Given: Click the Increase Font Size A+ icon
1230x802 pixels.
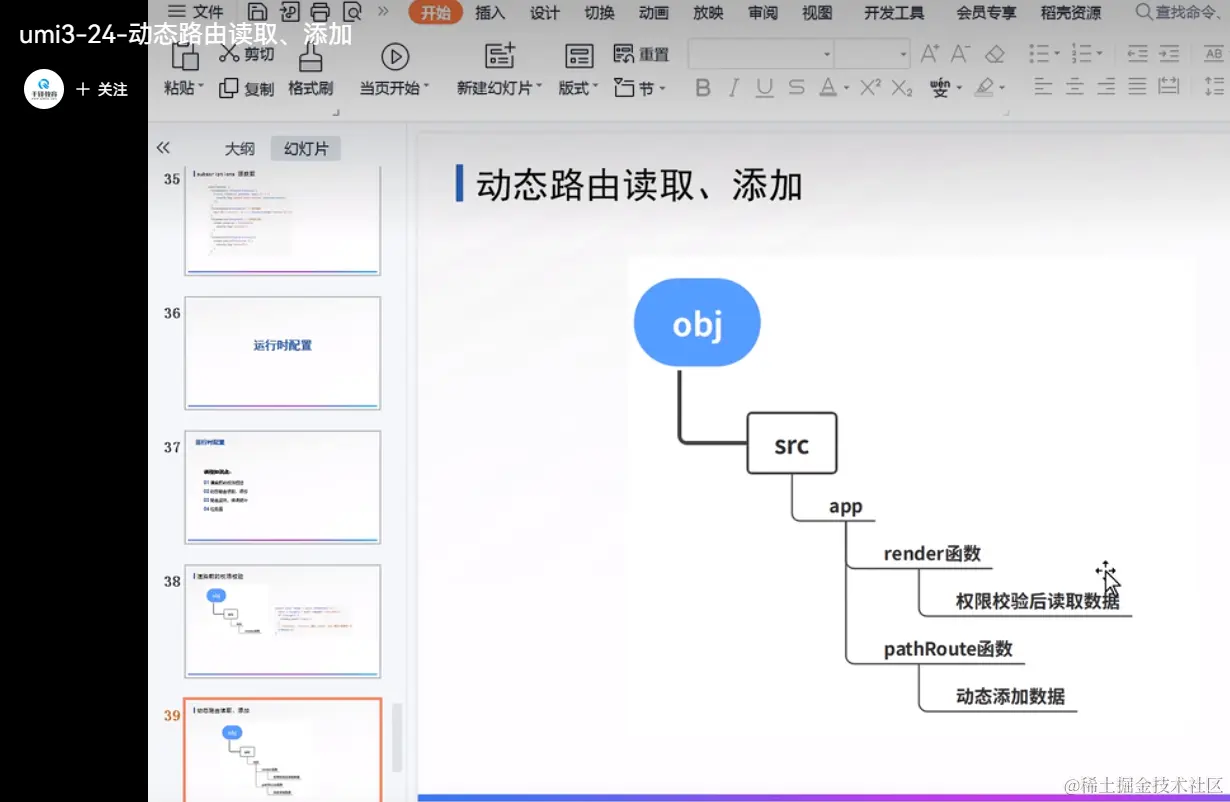Looking at the screenshot, I should click(x=930, y=53).
